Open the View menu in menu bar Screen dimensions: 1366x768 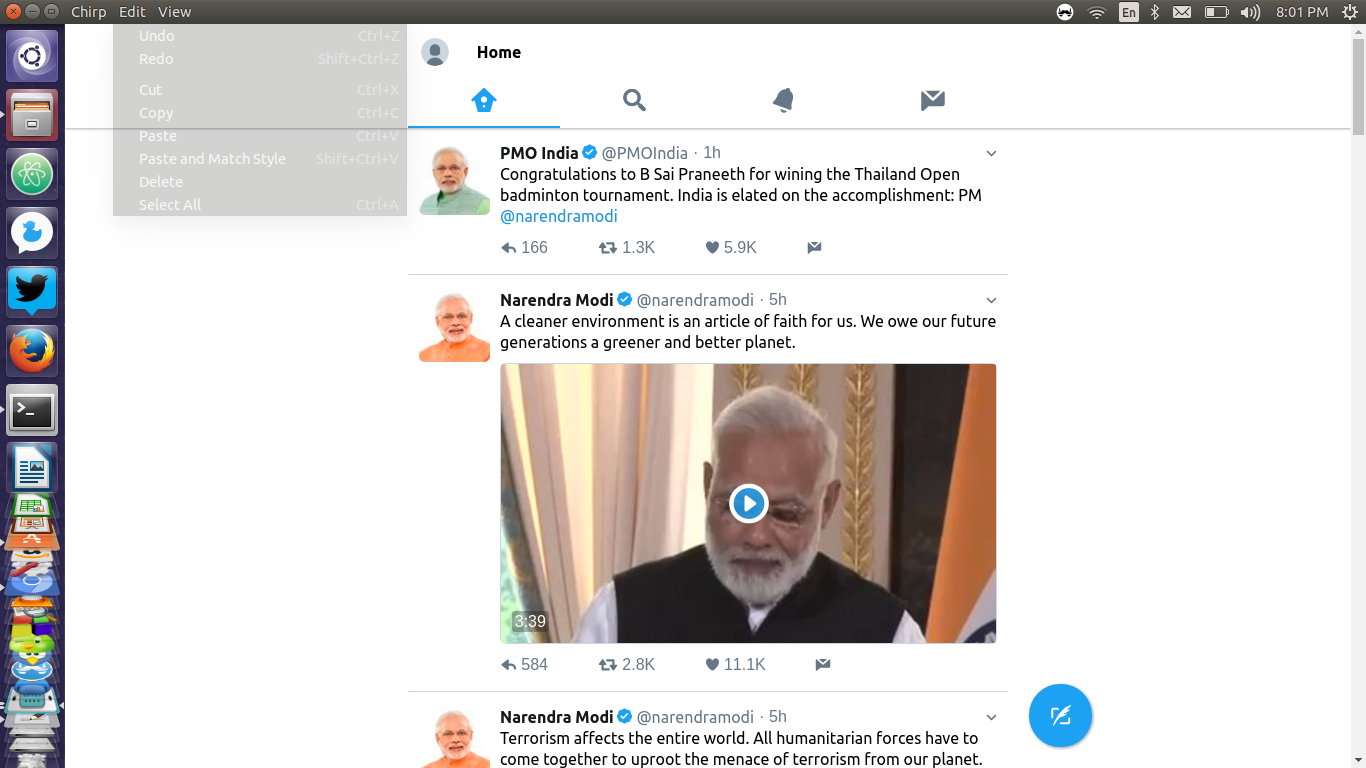174,12
